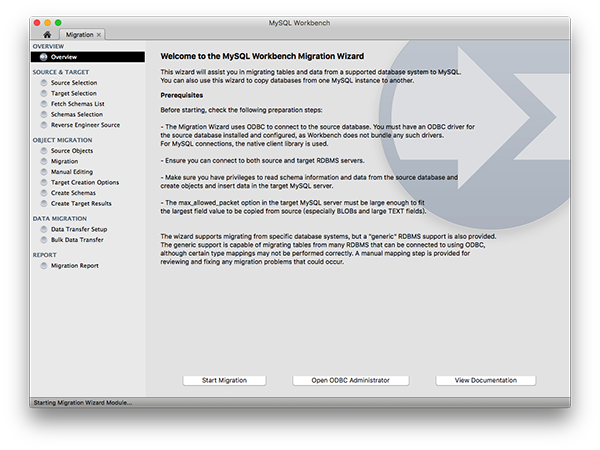Click status bar text Starting Migration Wizard Module
600x450 pixels.
pos(83,403)
